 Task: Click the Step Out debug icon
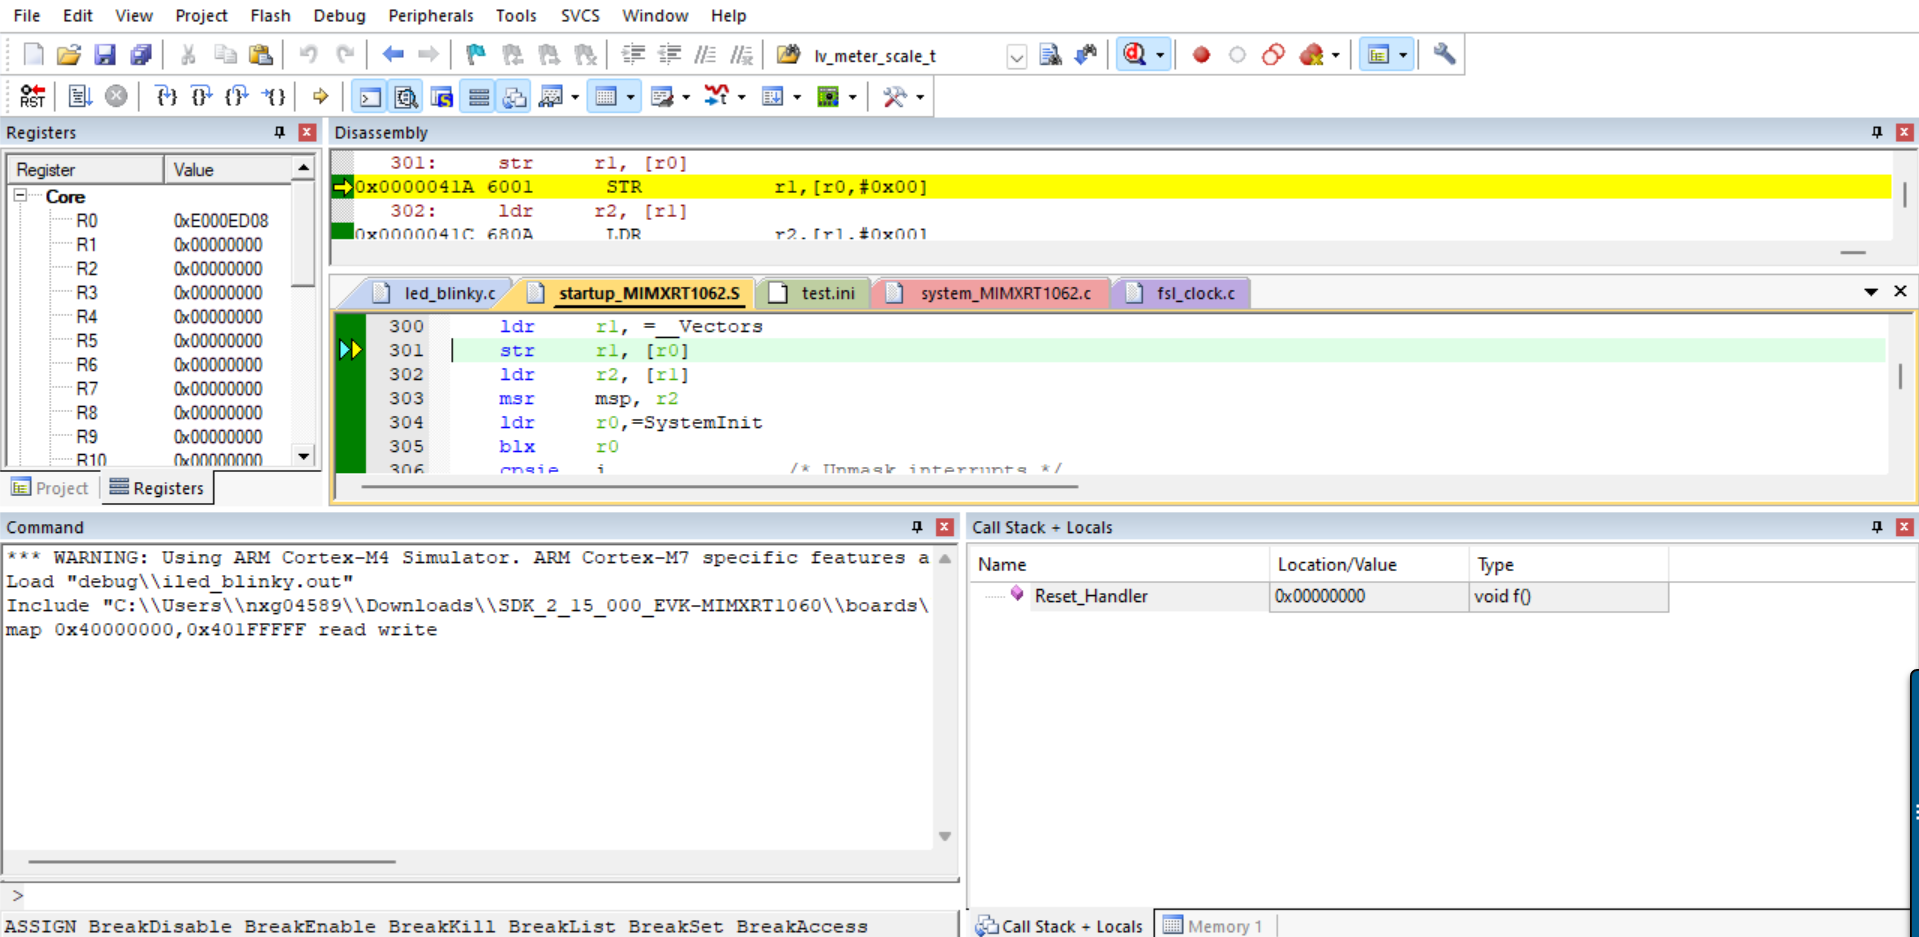[236, 96]
